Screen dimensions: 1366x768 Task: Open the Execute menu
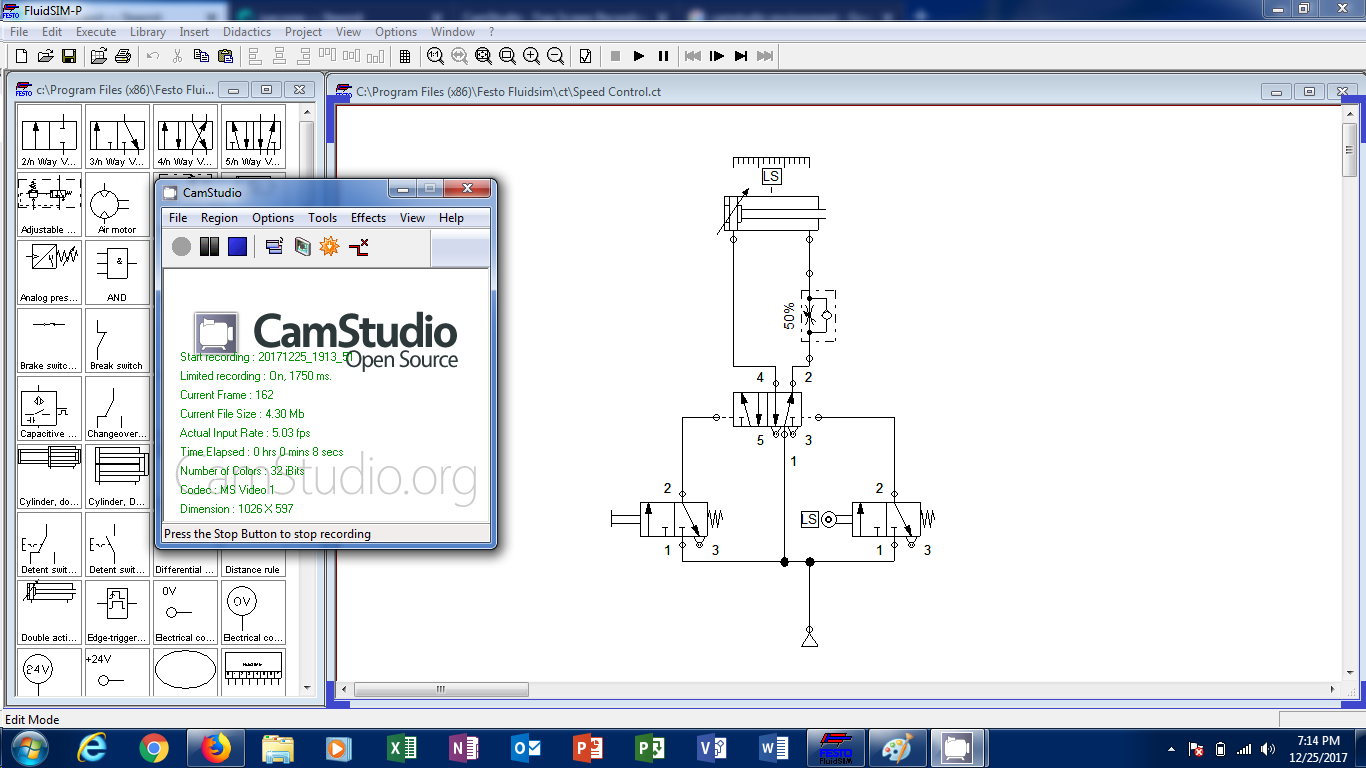[x=96, y=32]
